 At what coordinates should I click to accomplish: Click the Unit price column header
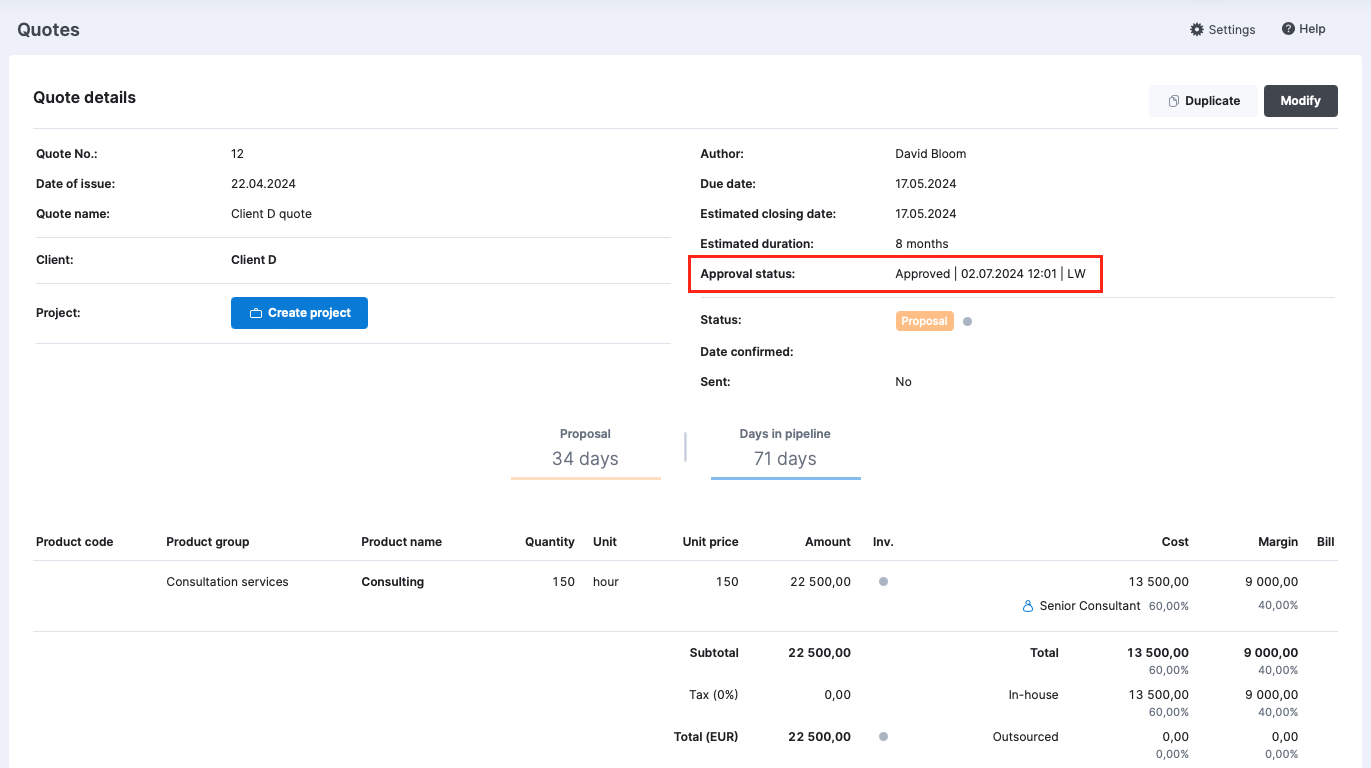(710, 542)
